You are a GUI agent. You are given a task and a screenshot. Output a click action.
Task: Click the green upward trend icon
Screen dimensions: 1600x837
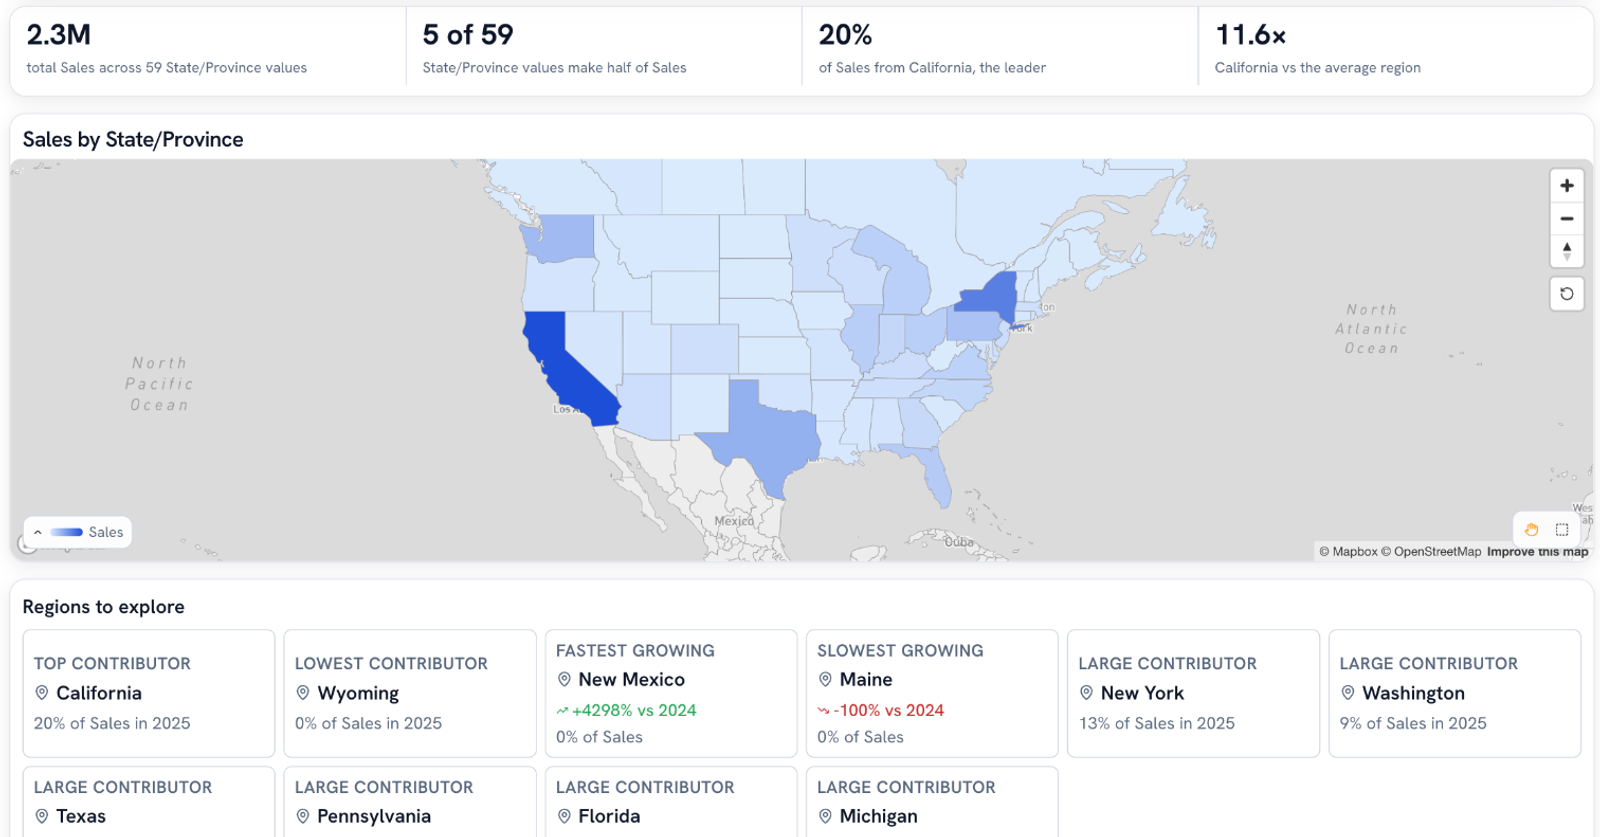[562, 711]
